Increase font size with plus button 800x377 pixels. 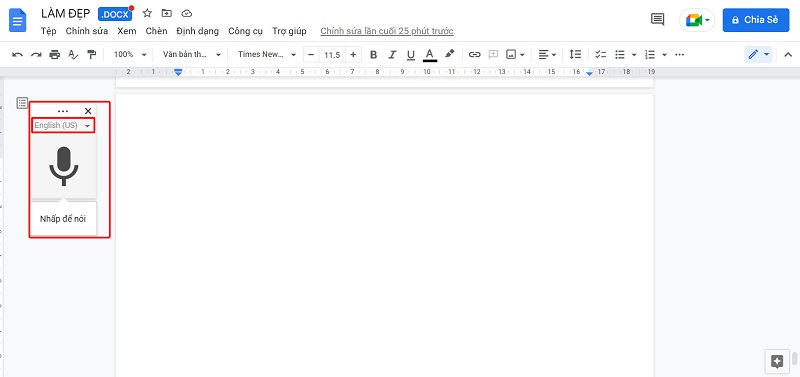point(353,55)
